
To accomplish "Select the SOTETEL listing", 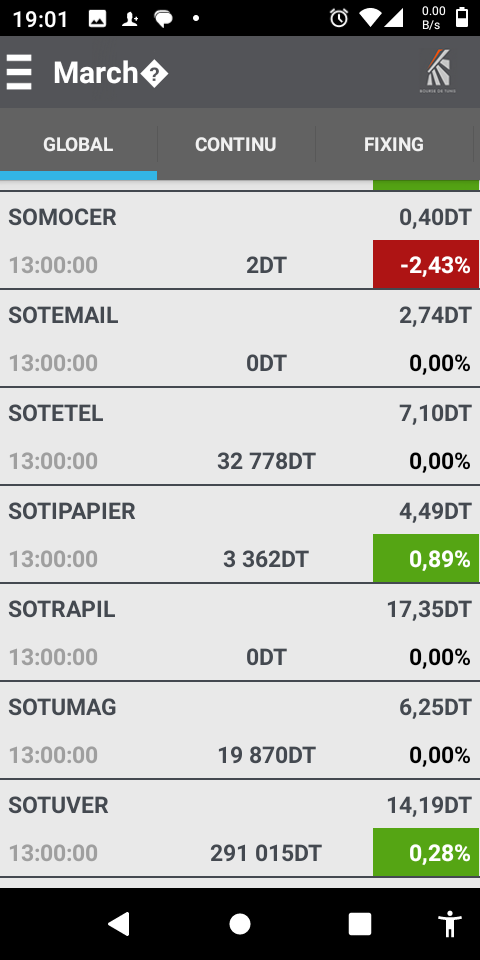I will [240, 437].
